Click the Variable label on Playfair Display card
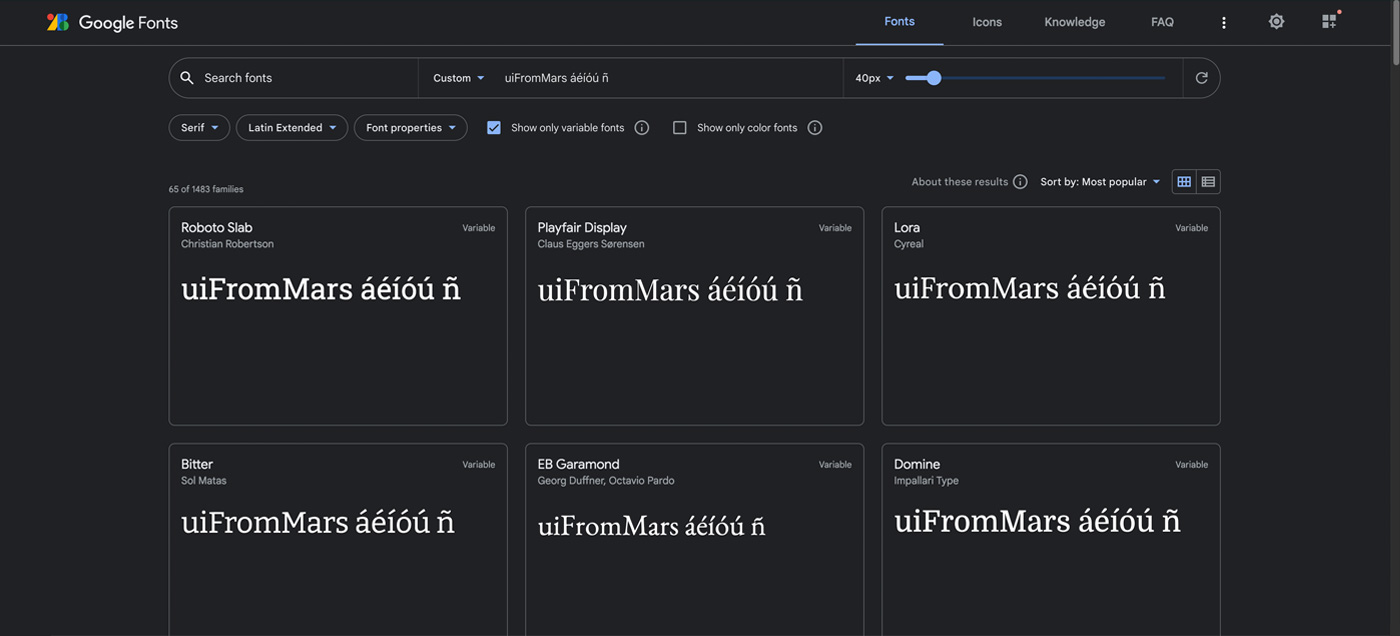This screenshot has width=1400, height=636. [835, 228]
